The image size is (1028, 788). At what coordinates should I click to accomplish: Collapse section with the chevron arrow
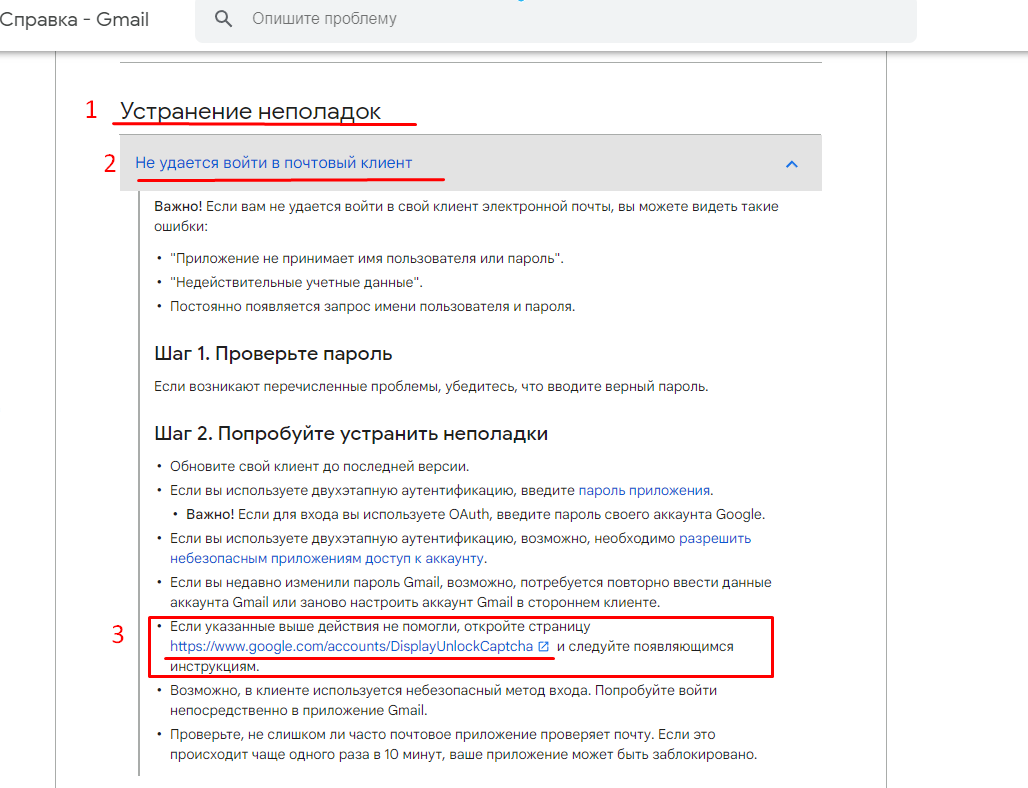pos(791,164)
